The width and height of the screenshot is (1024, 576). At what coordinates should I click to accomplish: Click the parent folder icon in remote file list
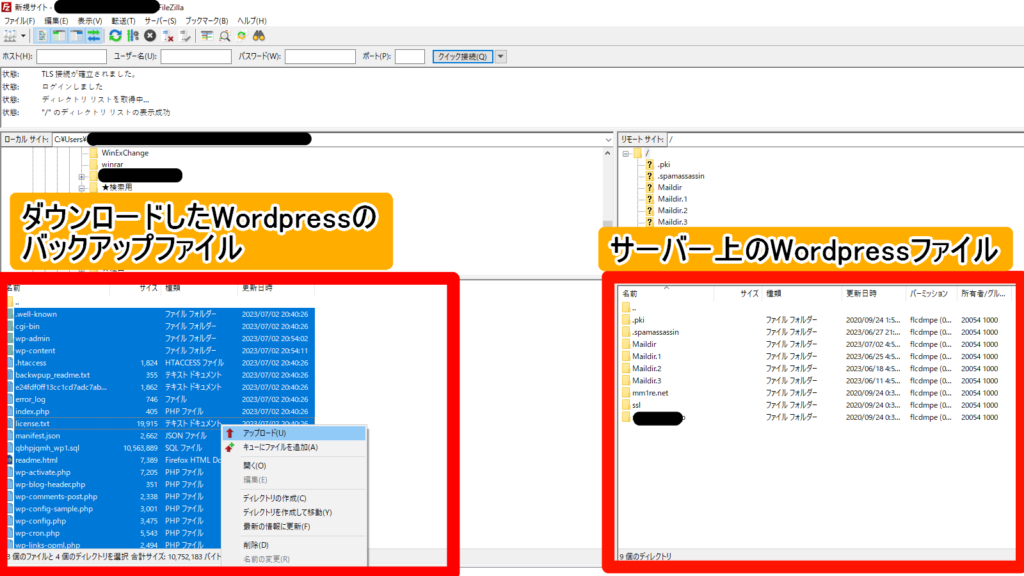pyautogui.click(x=626, y=308)
